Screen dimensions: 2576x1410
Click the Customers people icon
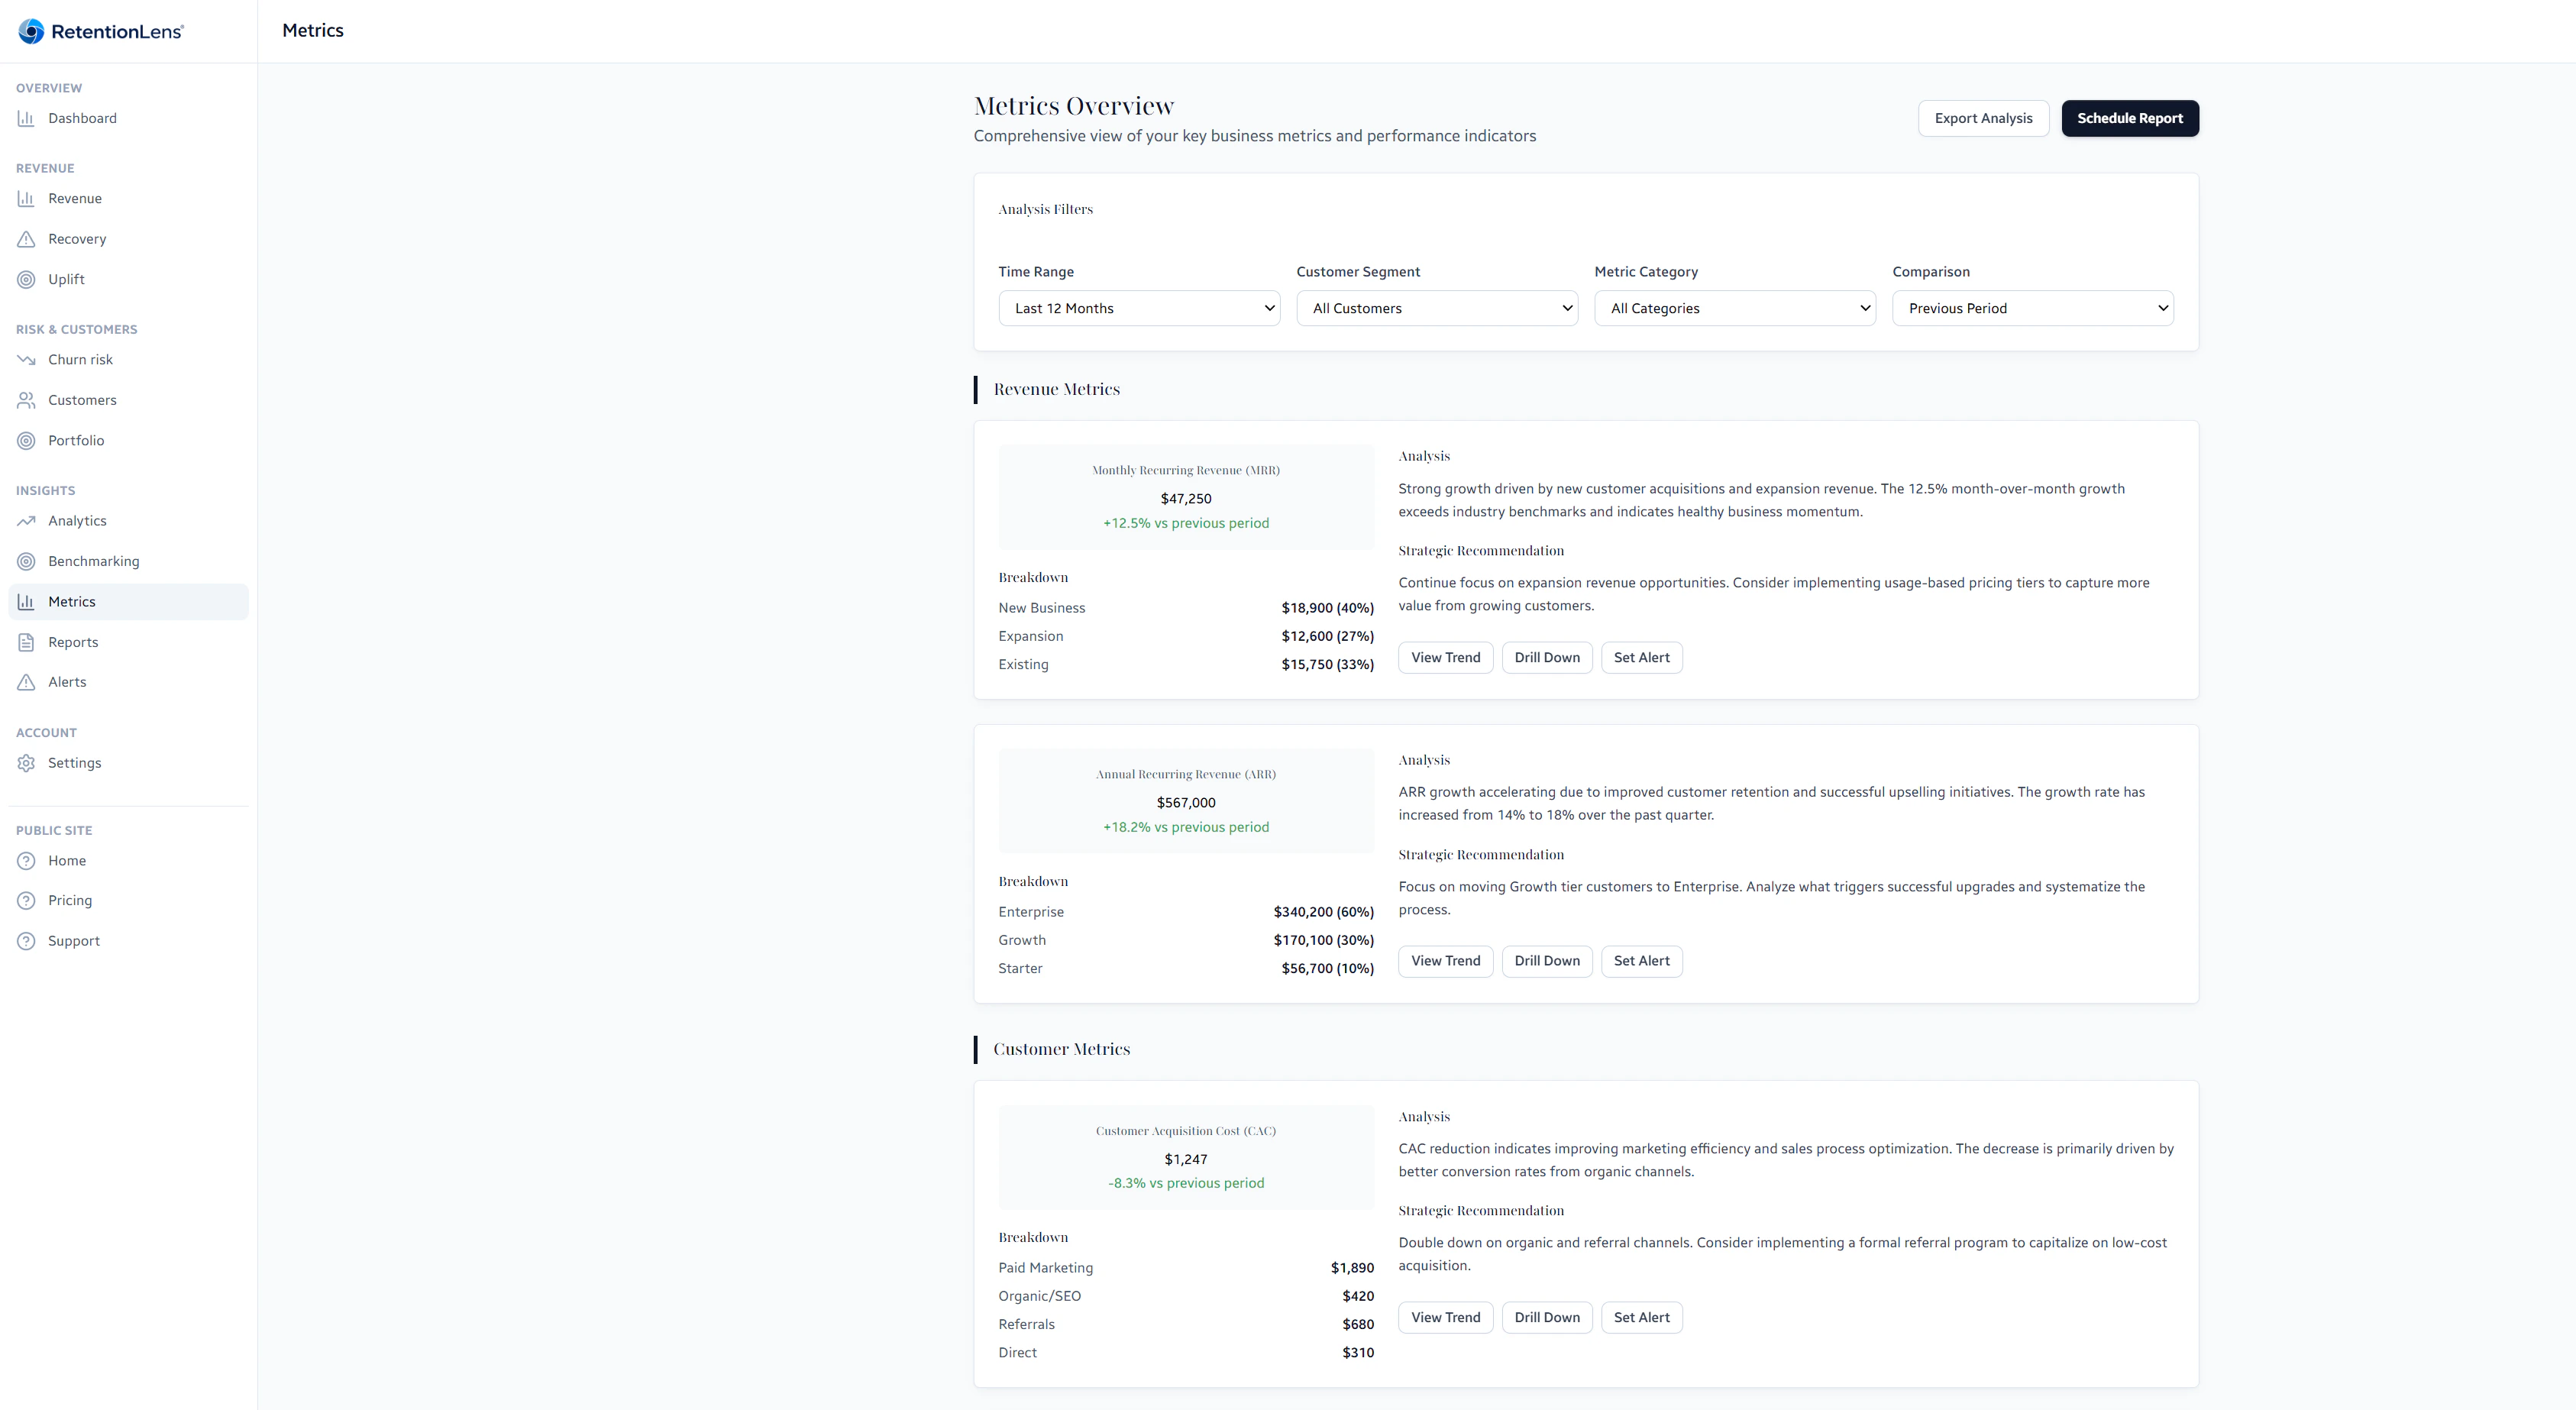[26, 400]
